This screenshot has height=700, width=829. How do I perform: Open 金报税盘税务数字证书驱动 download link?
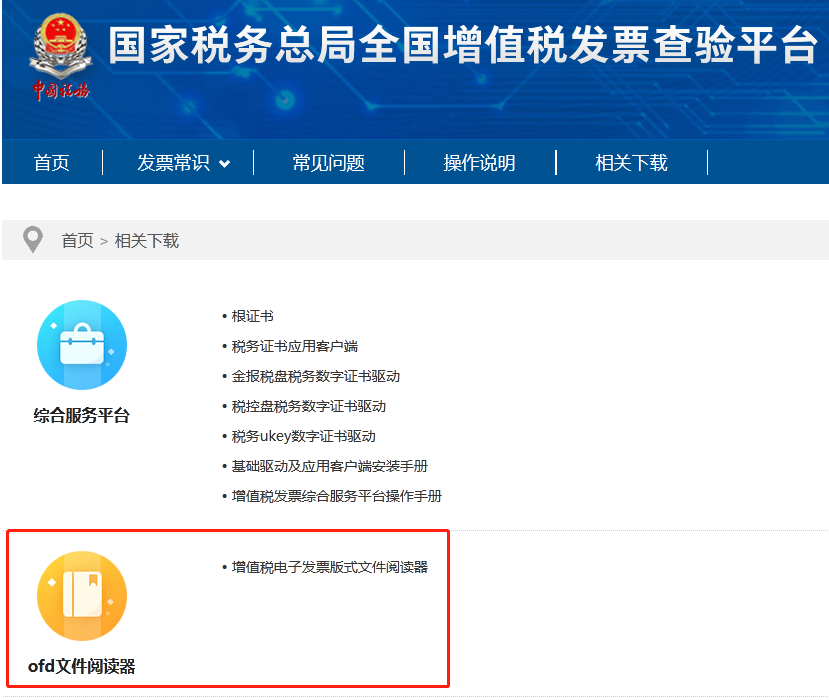pyautogui.click(x=316, y=376)
